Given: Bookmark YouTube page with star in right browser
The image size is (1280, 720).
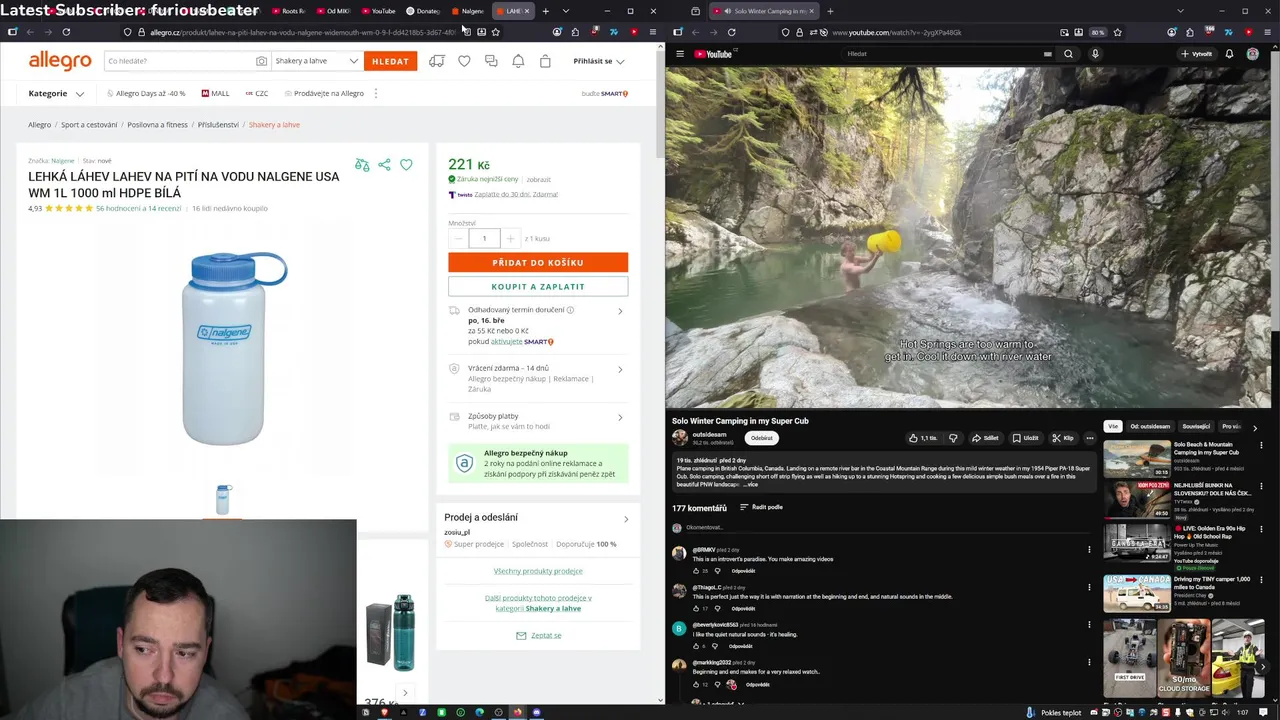Looking at the screenshot, I should coord(1117,32).
